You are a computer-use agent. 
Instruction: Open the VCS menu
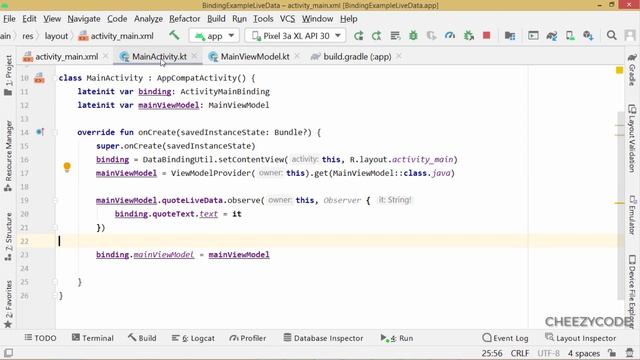(287, 19)
